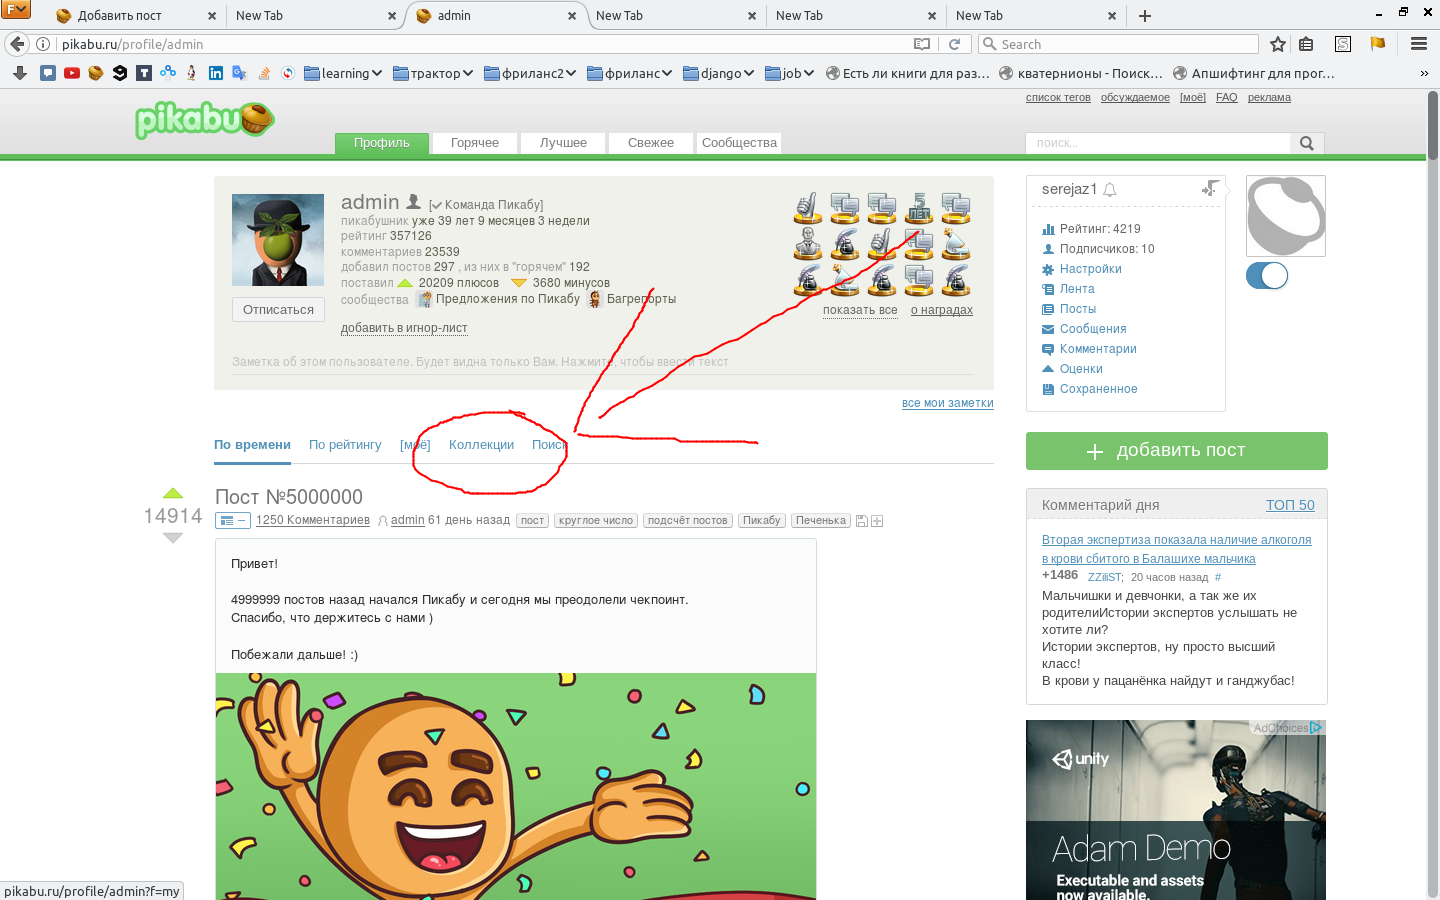Screen dimensions: 1440x900
Task: Click the notification bell next to serejaz1
Action: pyautogui.click(x=1110, y=190)
